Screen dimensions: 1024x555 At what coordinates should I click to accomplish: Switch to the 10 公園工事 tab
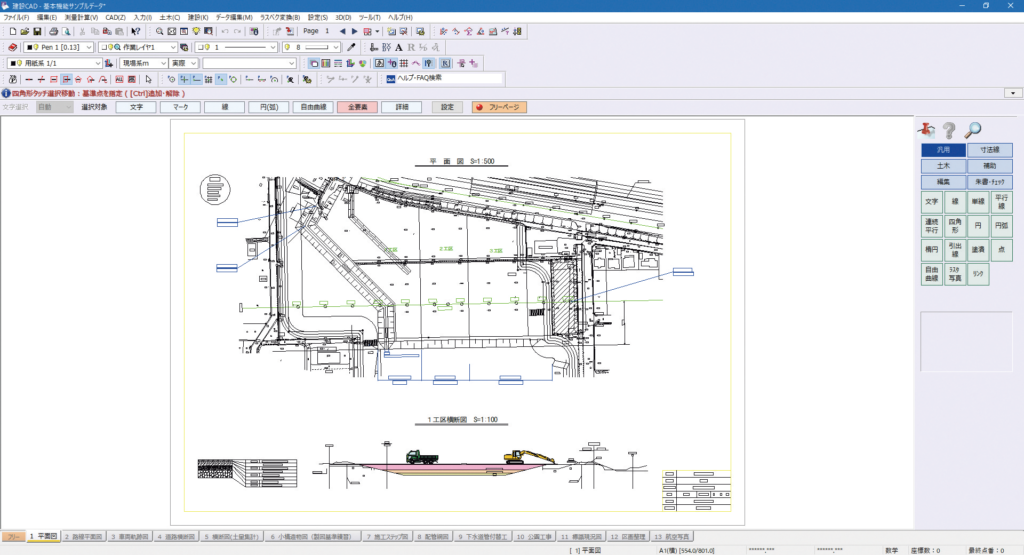[534, 537]
